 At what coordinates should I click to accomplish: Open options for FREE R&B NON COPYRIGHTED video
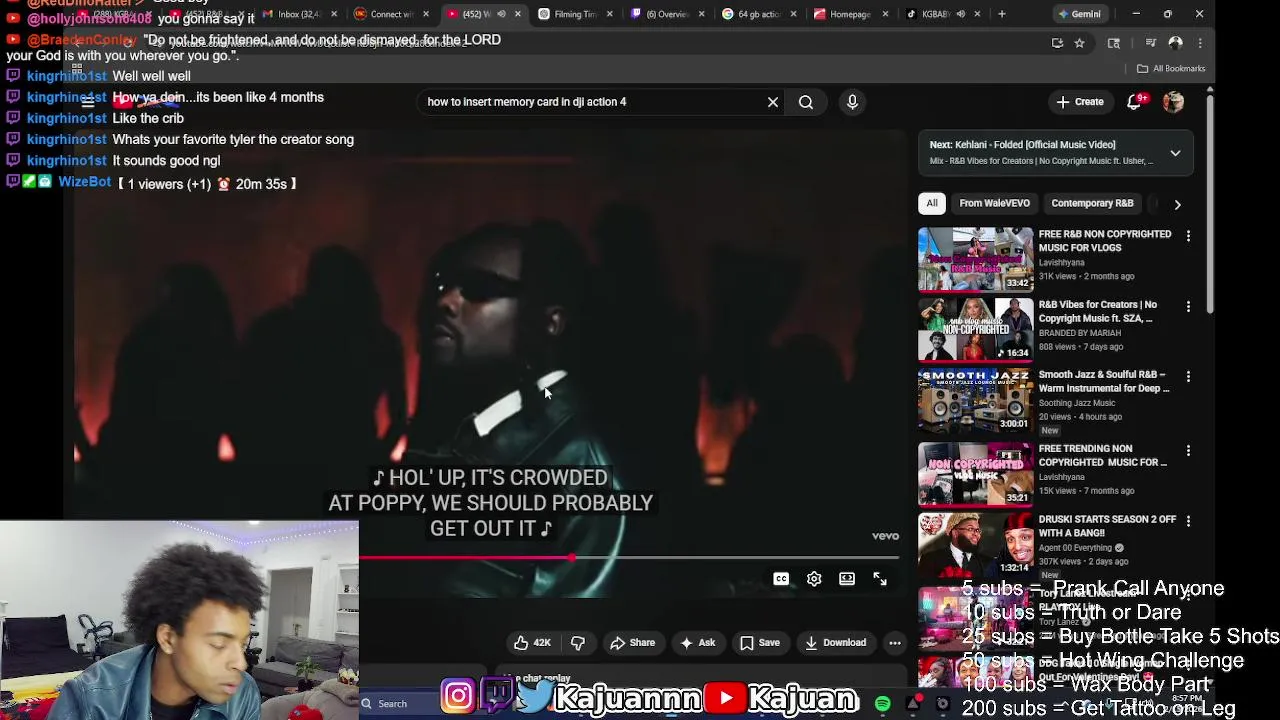point(1188,236)
